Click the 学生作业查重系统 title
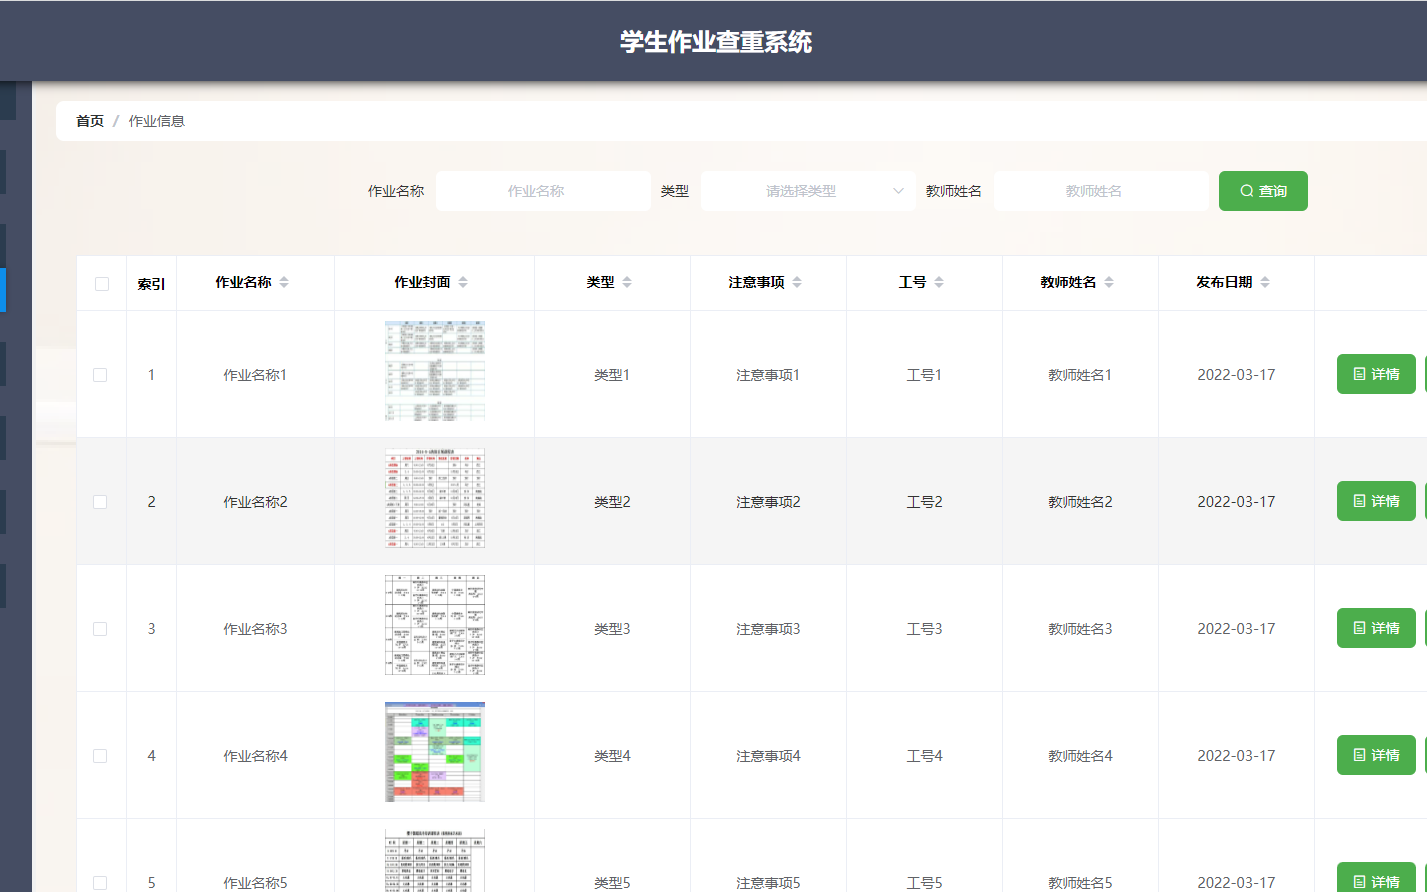This screenshot has height=892, width=1427. pos(715,42)
